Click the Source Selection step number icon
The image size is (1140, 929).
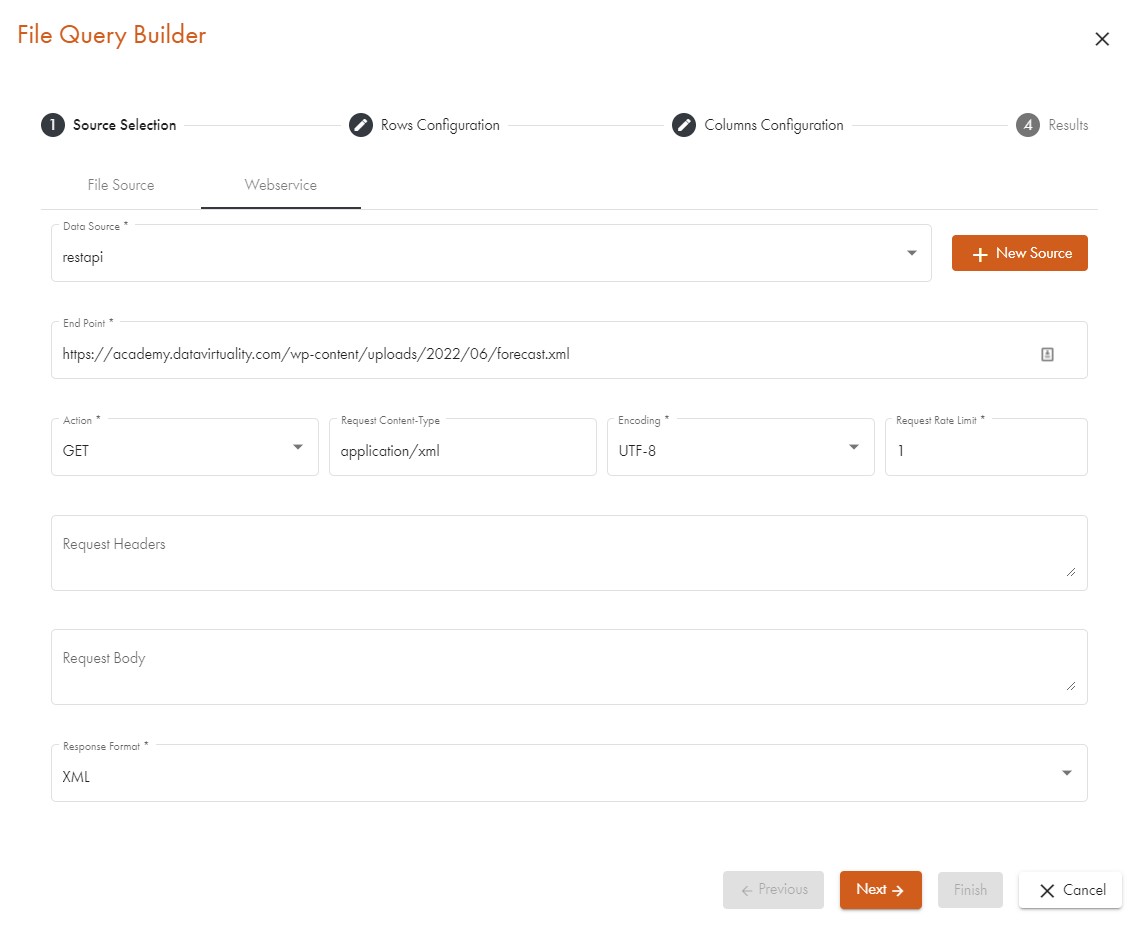coord(52,125)
